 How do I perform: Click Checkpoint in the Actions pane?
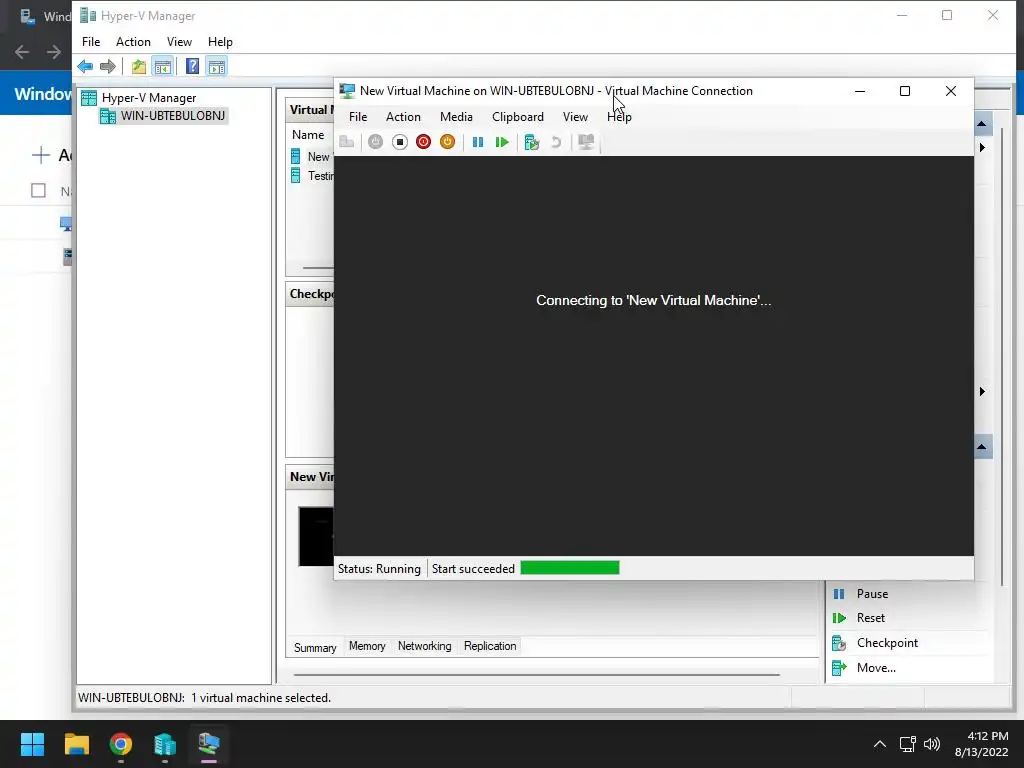point(887,643)
